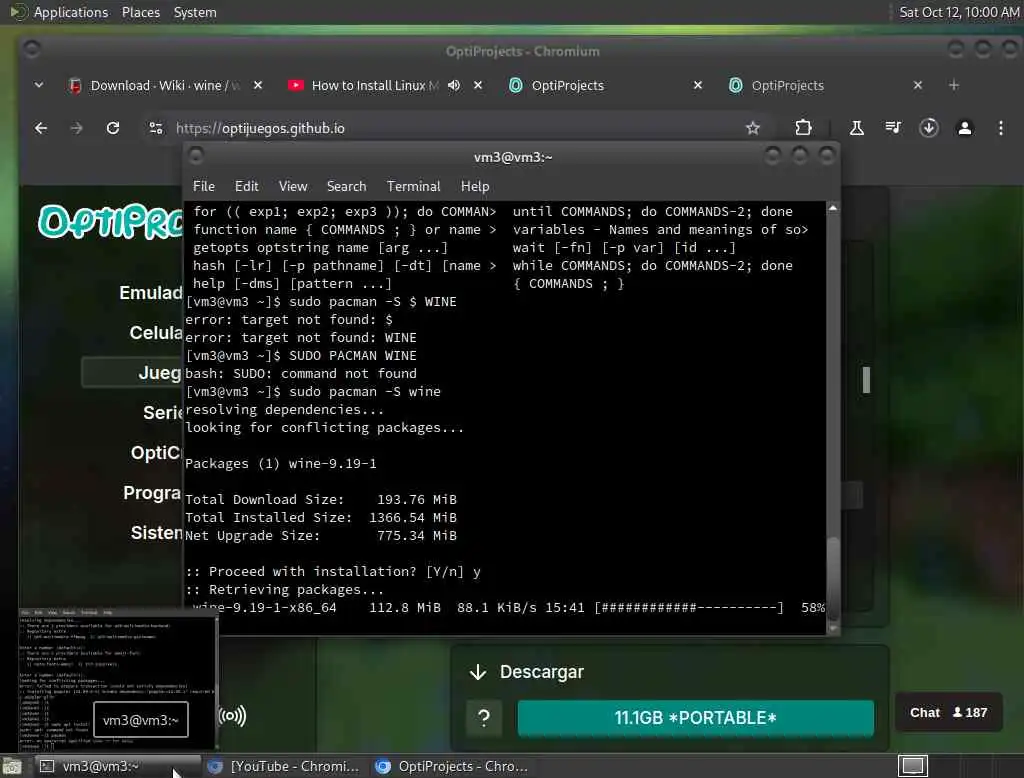The image size is (1024, 778).
Task: Open the Chromium three-dot menu
Action: [x=1000, y=128]
